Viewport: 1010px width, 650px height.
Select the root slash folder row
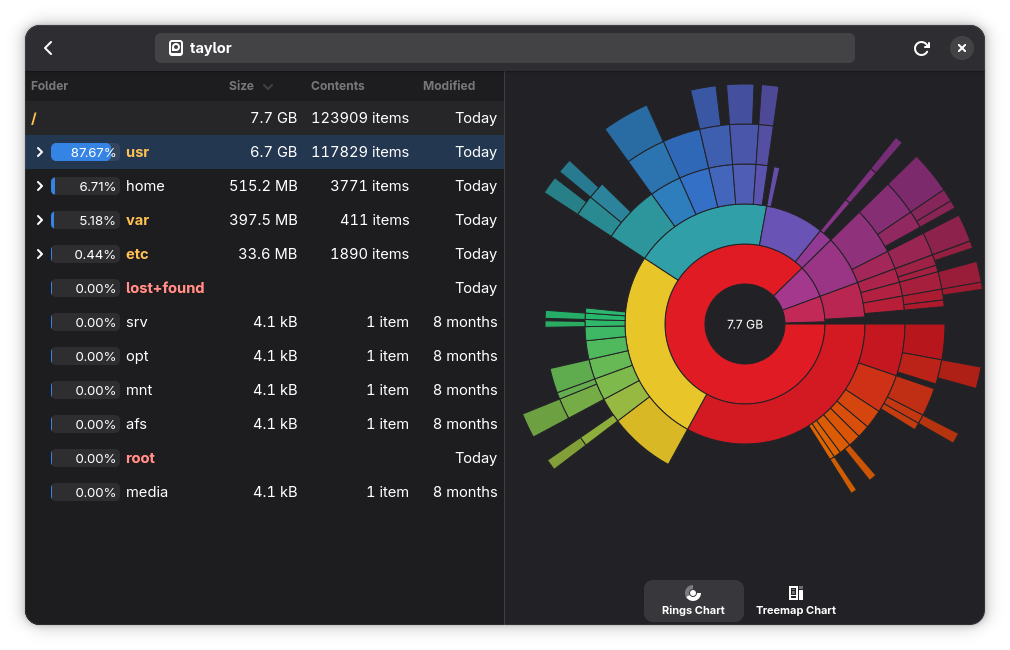coord(265,118)
